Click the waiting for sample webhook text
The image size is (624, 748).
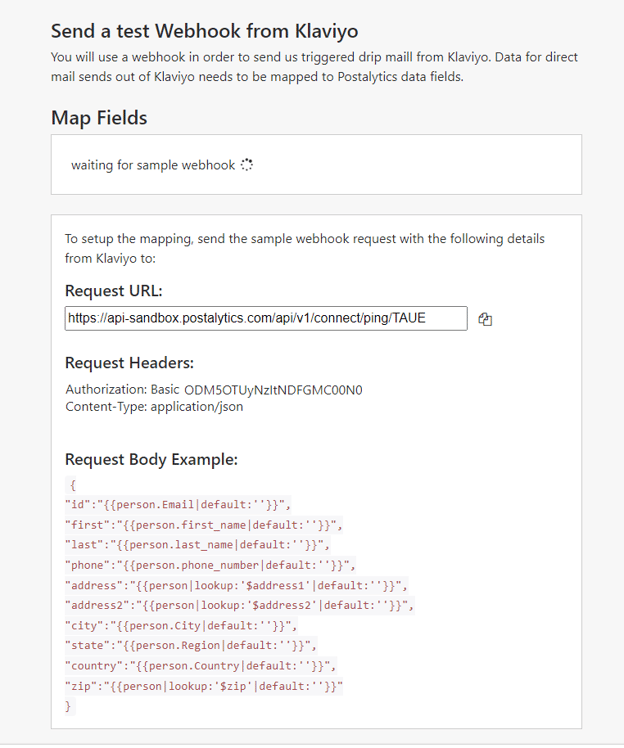pos(153,165)
